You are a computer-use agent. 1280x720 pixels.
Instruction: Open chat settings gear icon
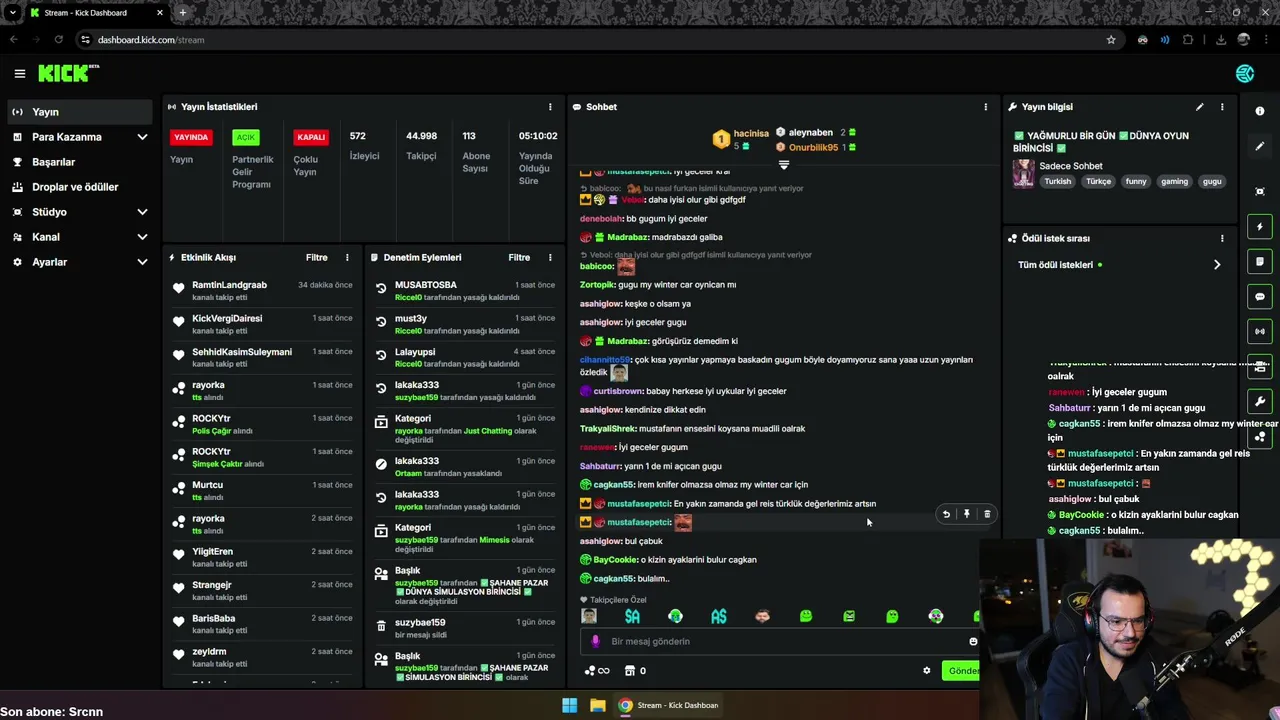tap(927, 671)
